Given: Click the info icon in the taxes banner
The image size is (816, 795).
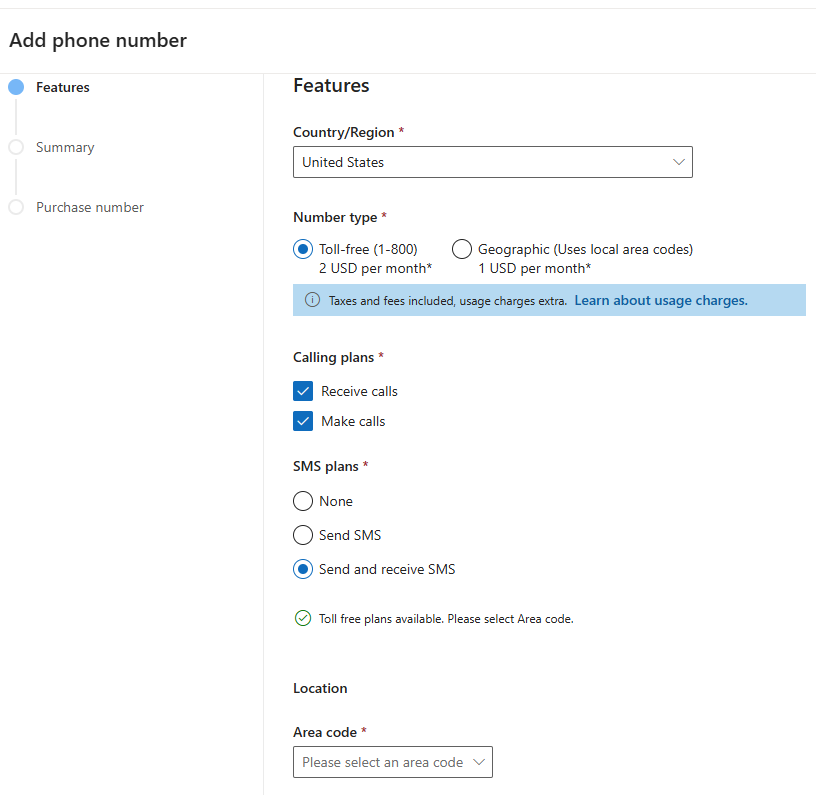Looking at the screenshot, I should coord(312,300).
